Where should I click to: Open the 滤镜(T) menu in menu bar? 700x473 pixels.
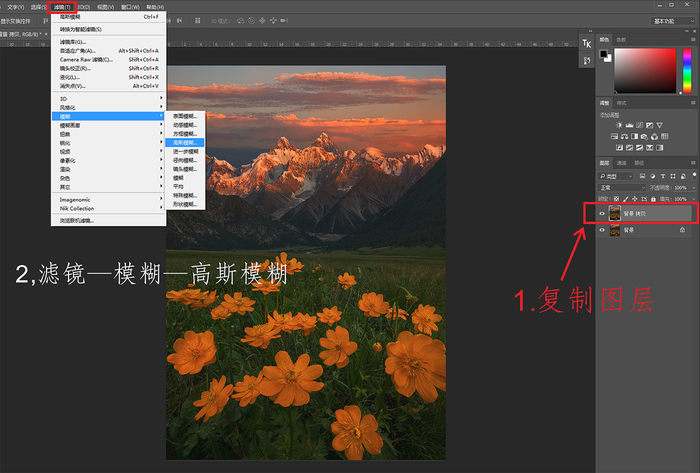coord(63,6)
